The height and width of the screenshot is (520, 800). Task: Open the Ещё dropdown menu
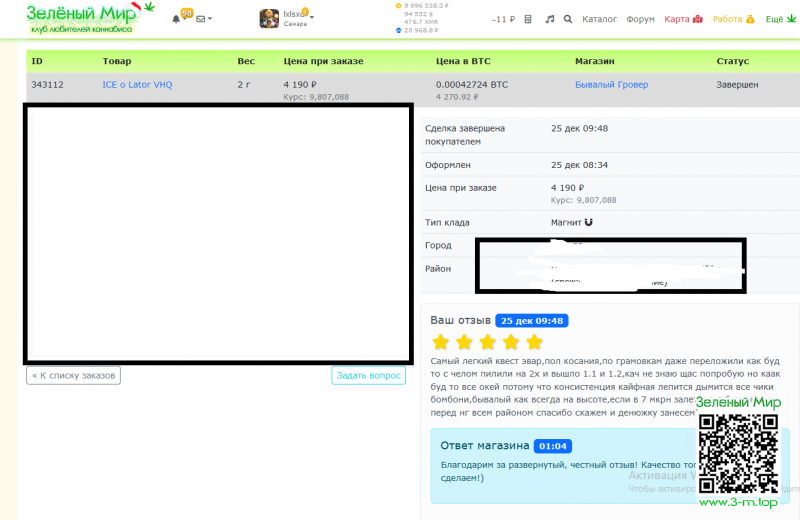778,19
